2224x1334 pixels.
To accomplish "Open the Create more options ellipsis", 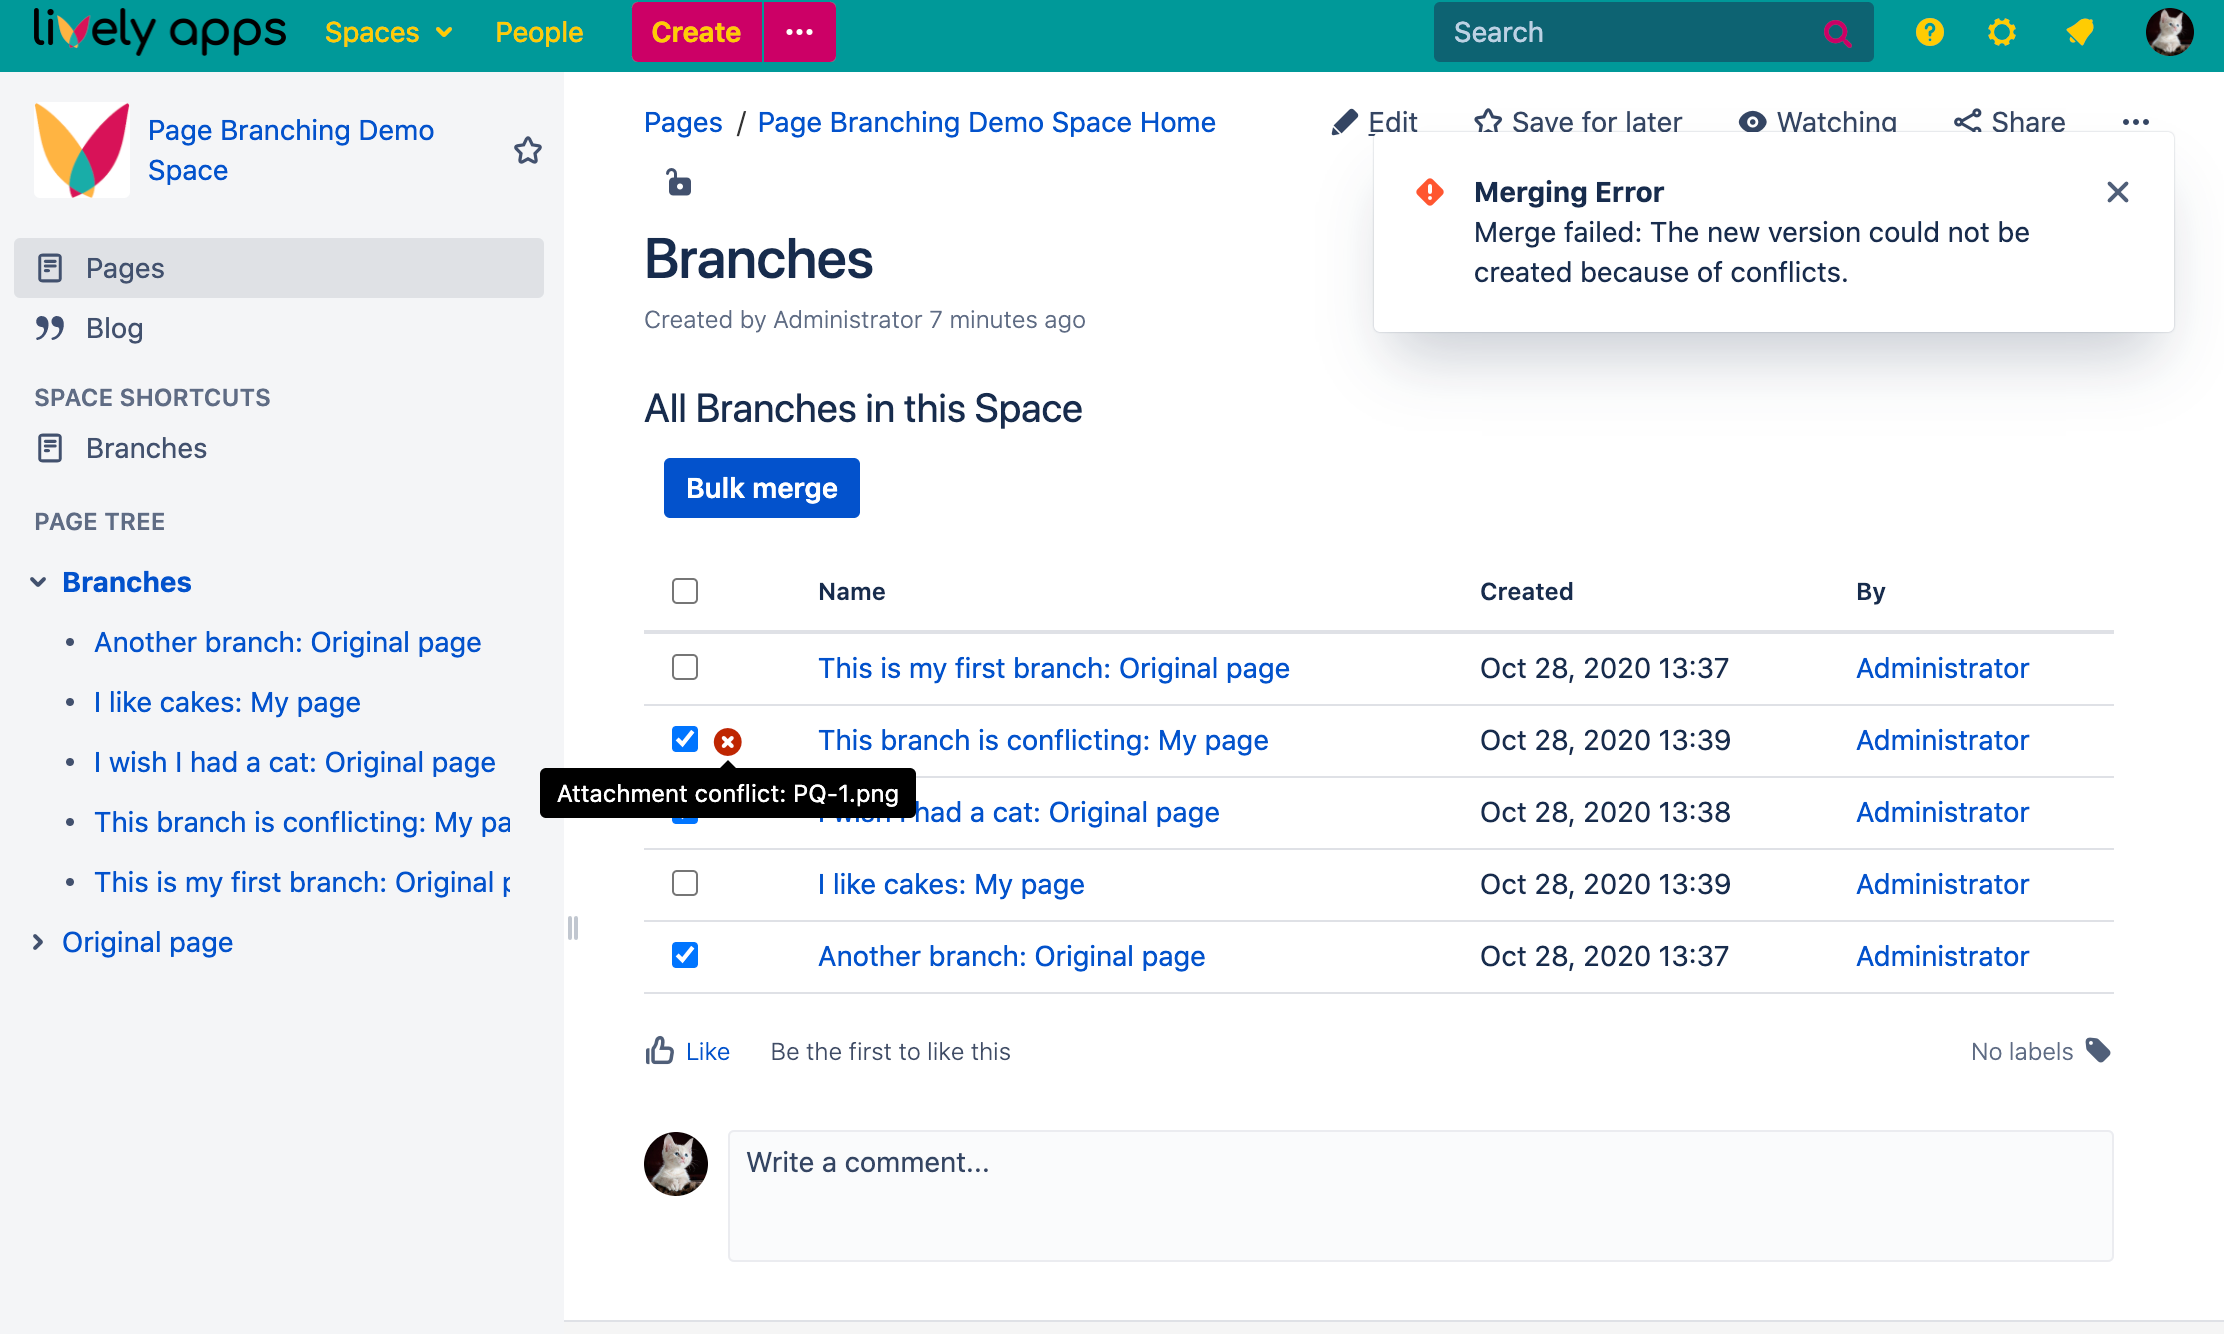I will pyautogui.click(x=799, y=32).
